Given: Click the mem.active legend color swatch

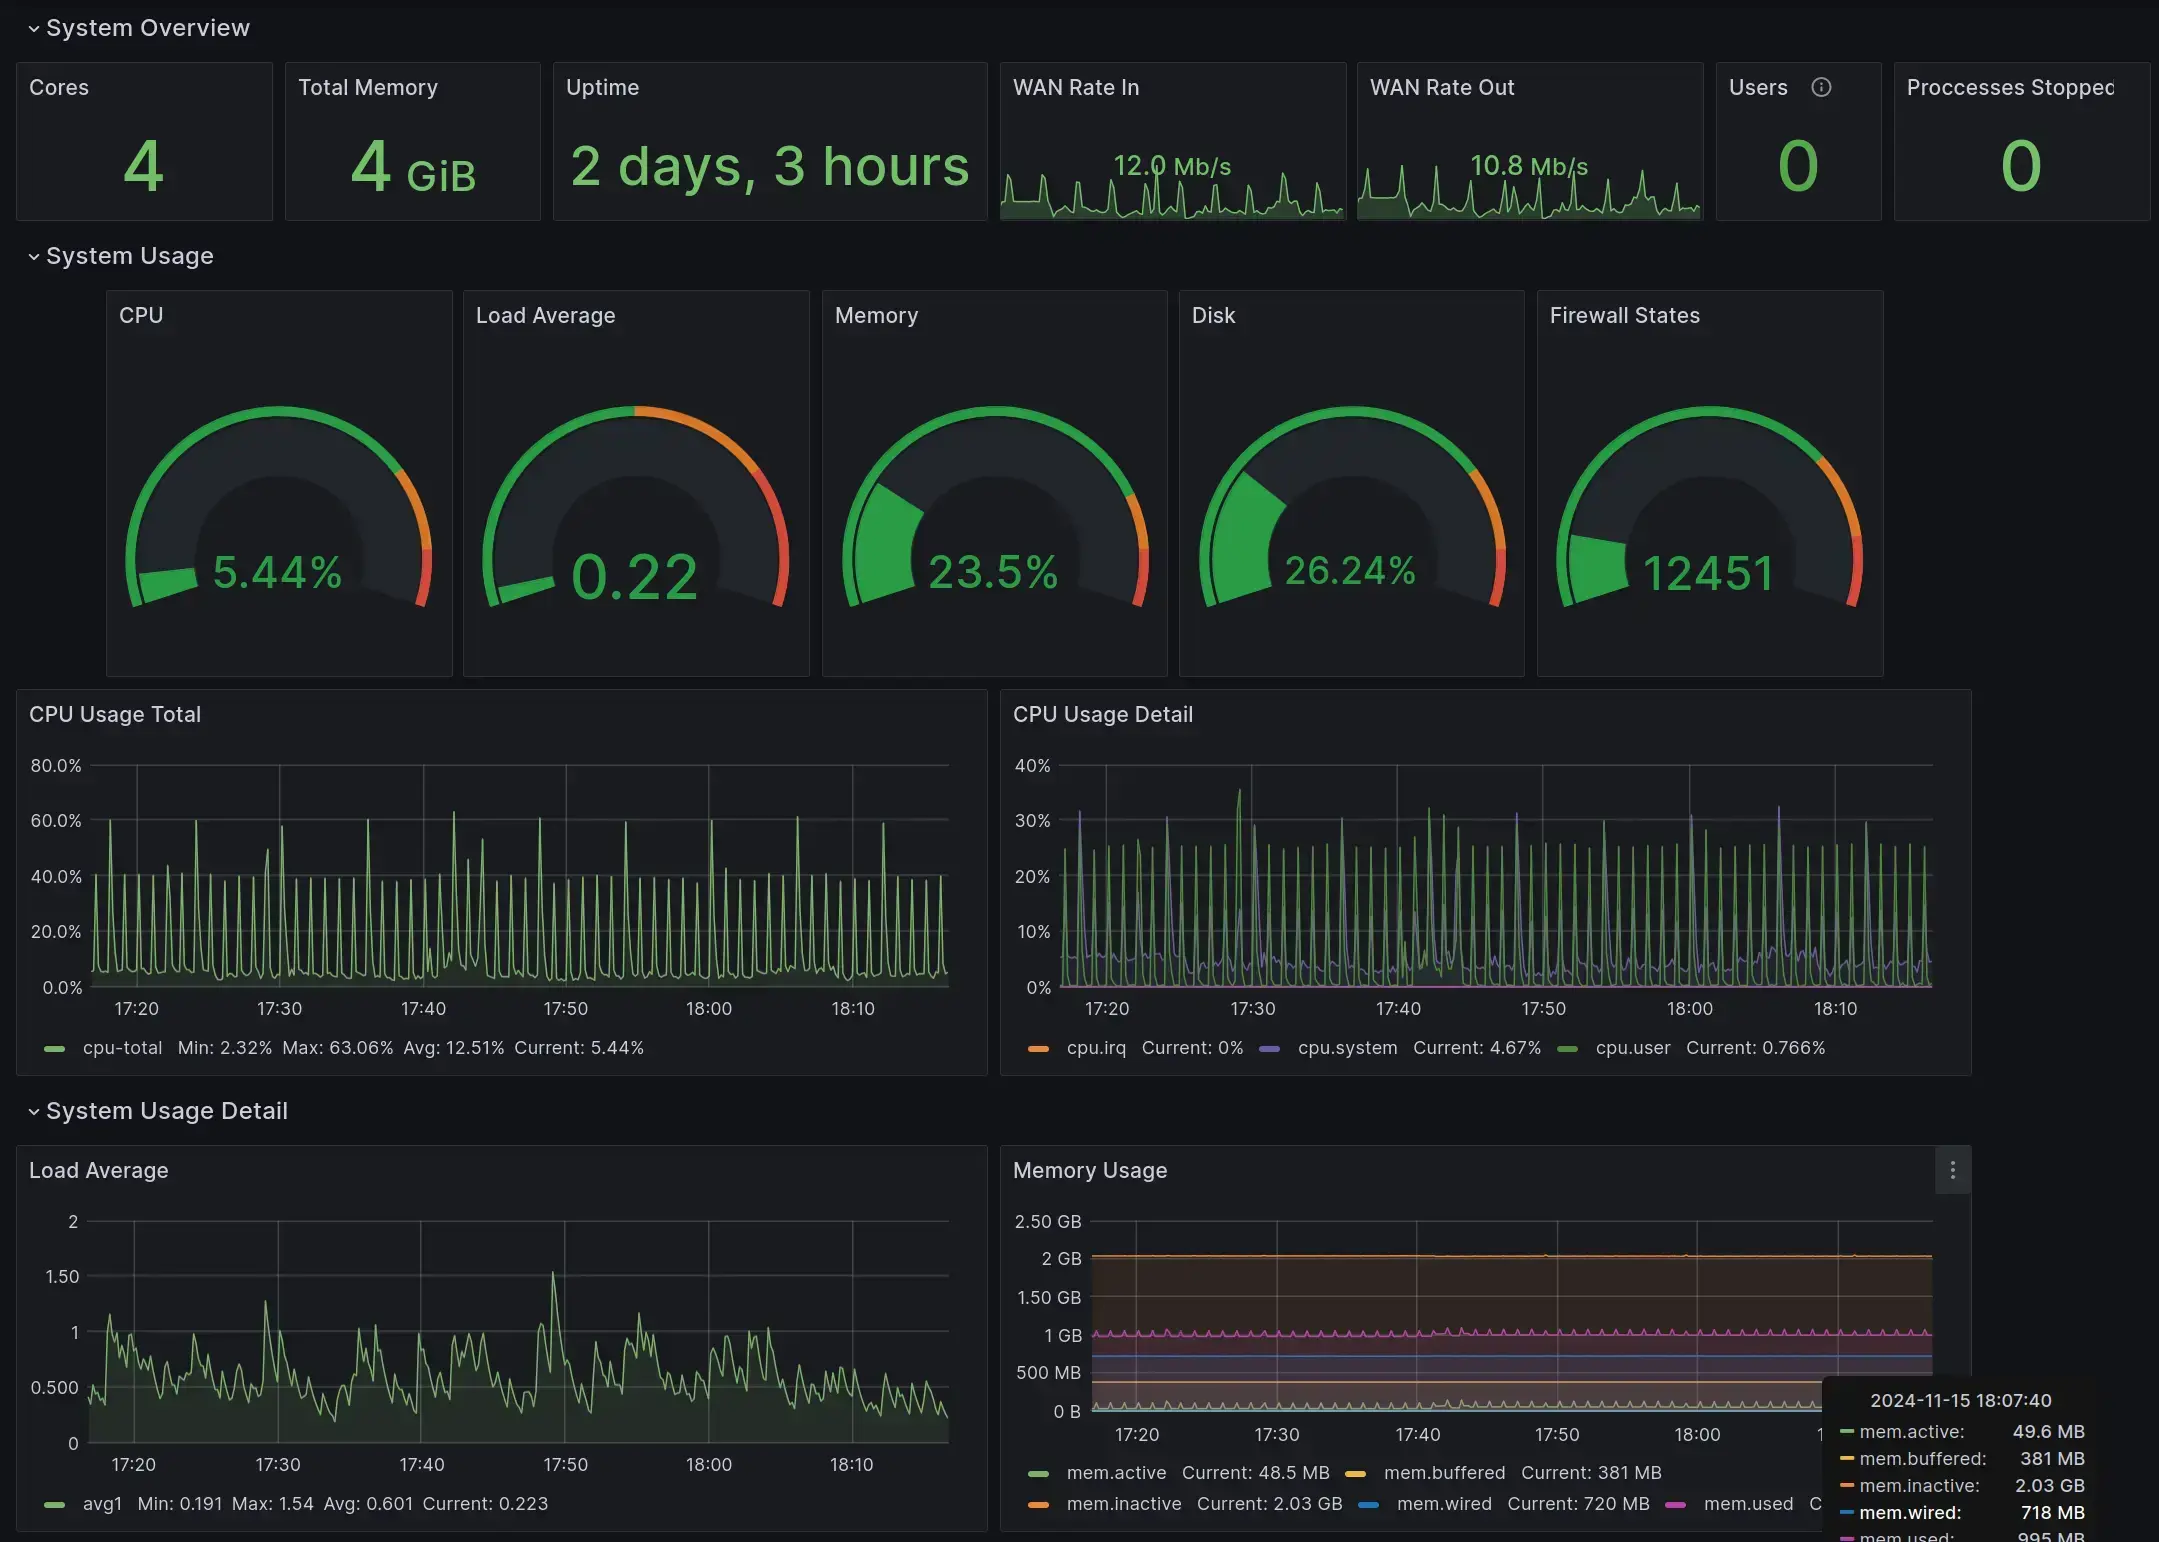Looking at the screenshot, I should pyautogui.click(x=1039, y=1473).
